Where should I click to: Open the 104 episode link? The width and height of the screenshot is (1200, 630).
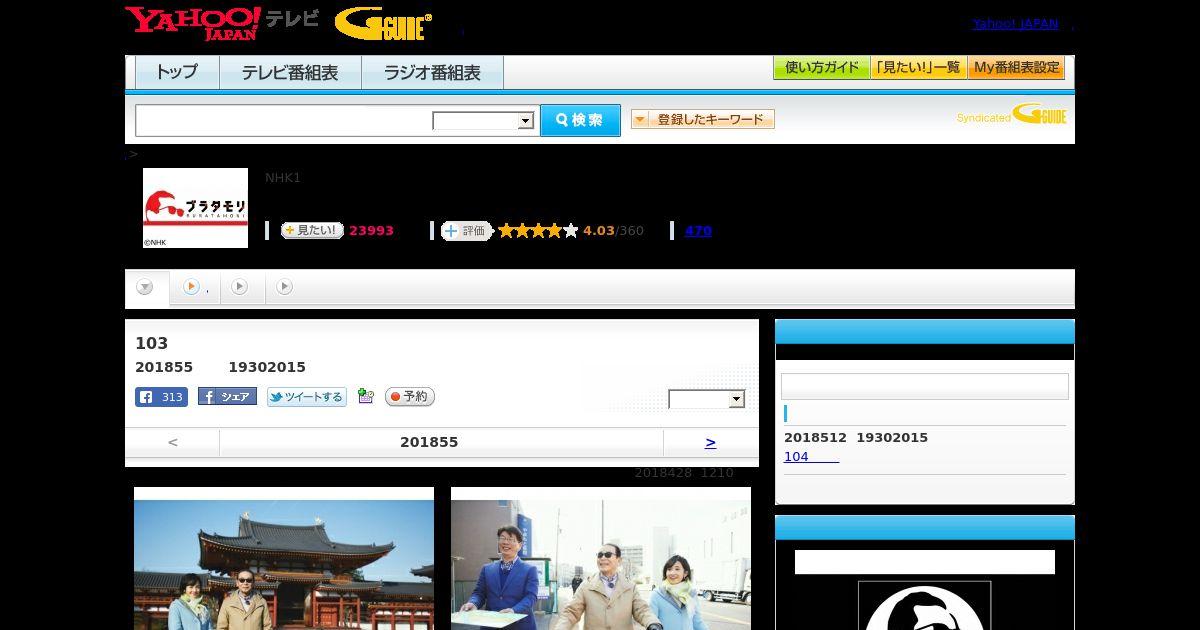point(811,456)
